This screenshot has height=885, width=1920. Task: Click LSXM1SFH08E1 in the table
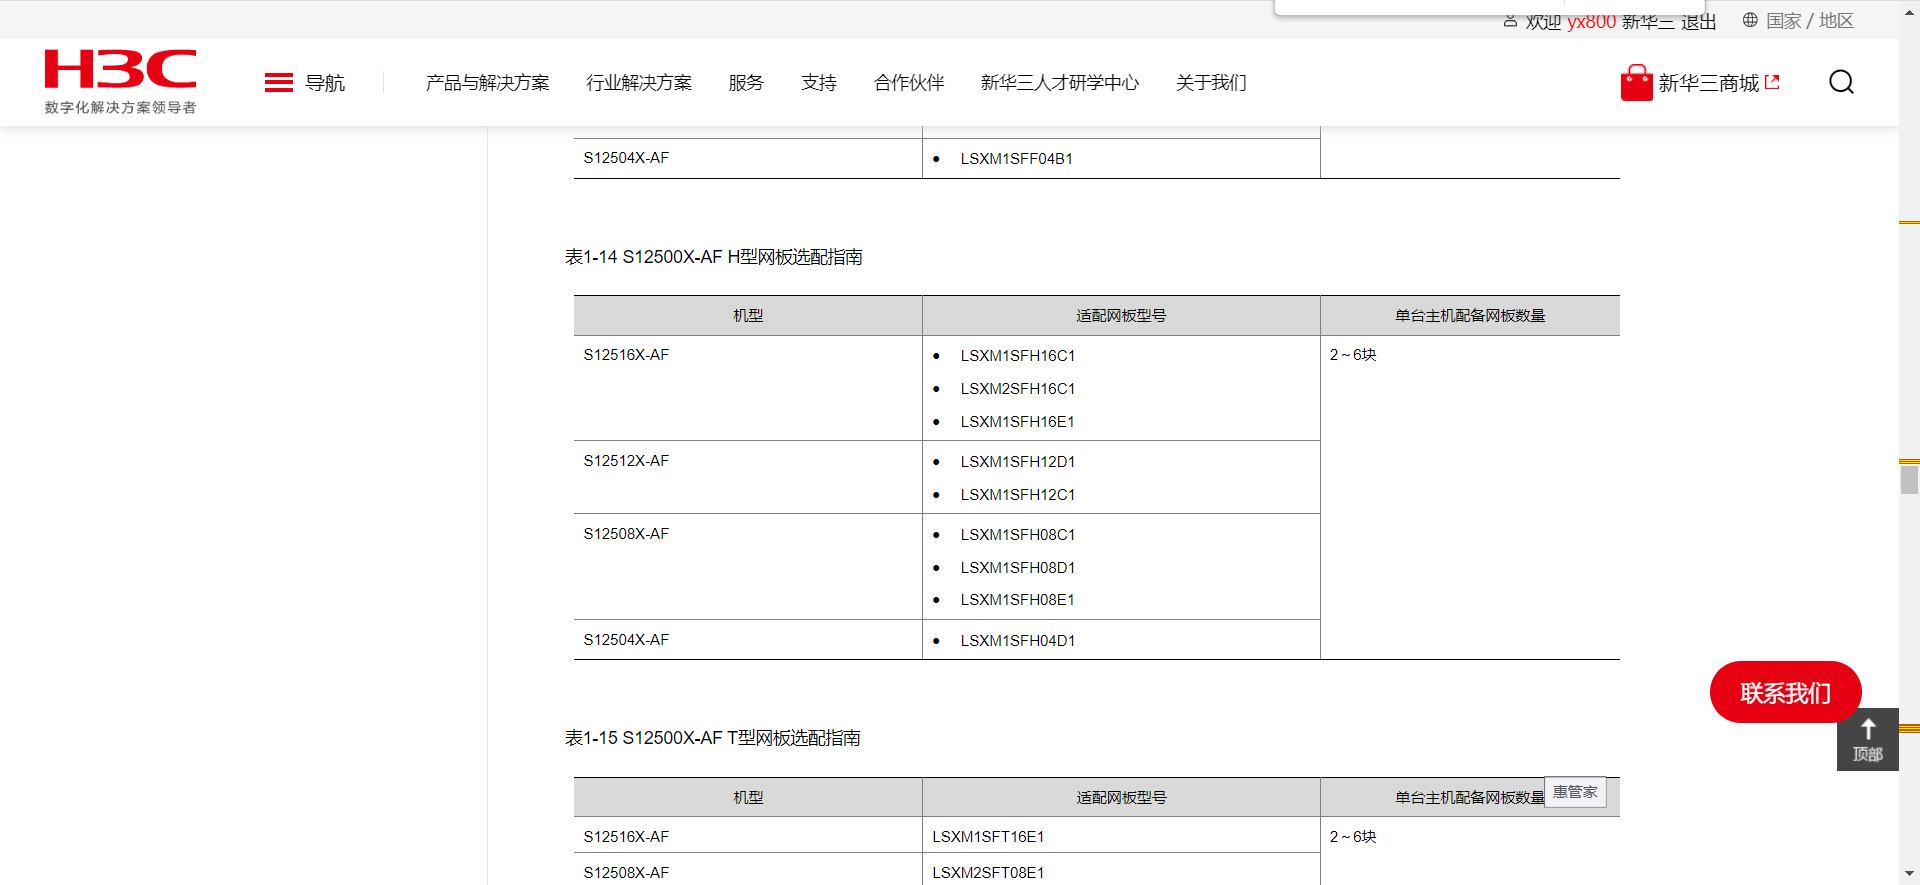pos(1018,600)
